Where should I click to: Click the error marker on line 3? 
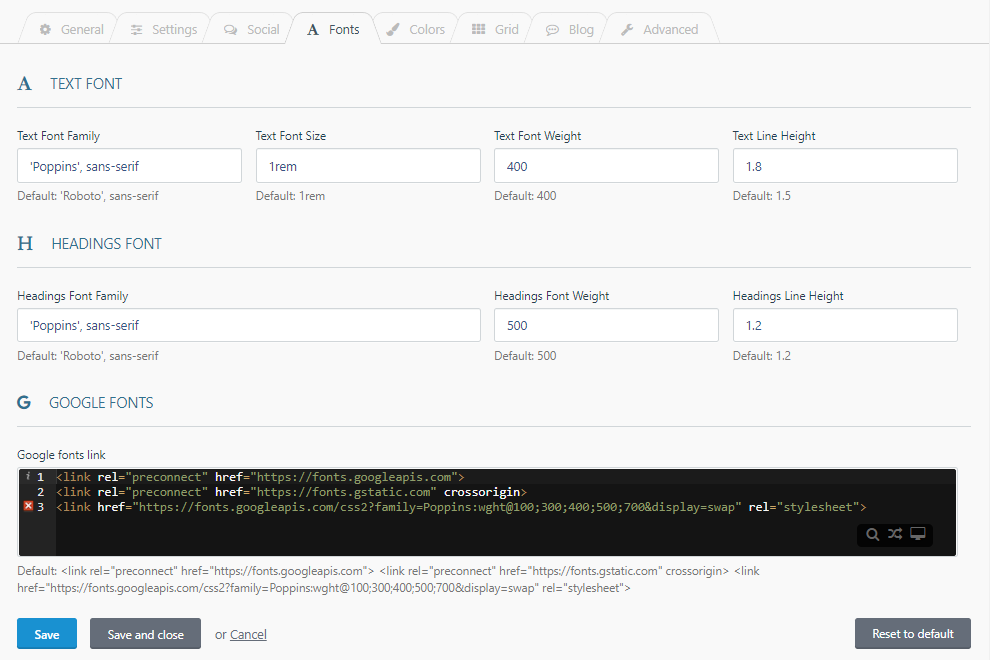(x=28, y=506)
